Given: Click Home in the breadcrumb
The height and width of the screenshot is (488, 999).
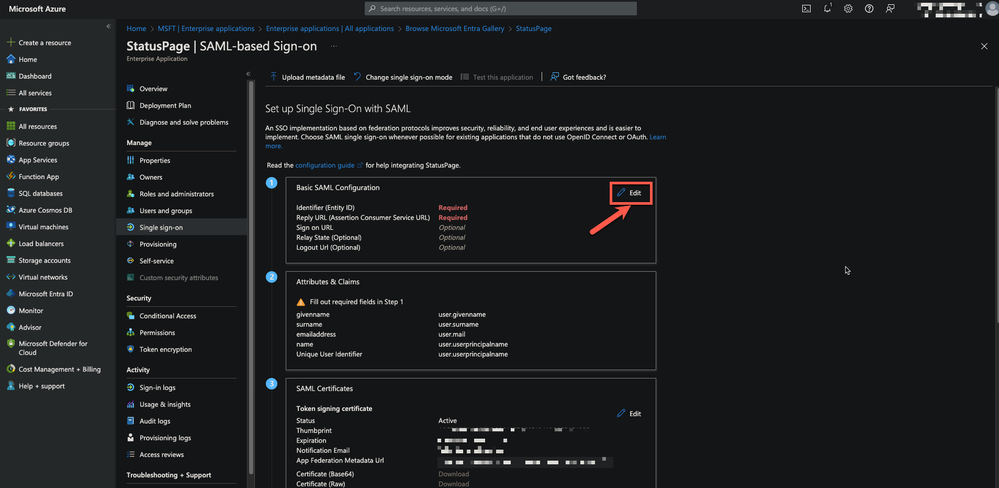Looking at the screenshot, I should (x=136, y=29).
